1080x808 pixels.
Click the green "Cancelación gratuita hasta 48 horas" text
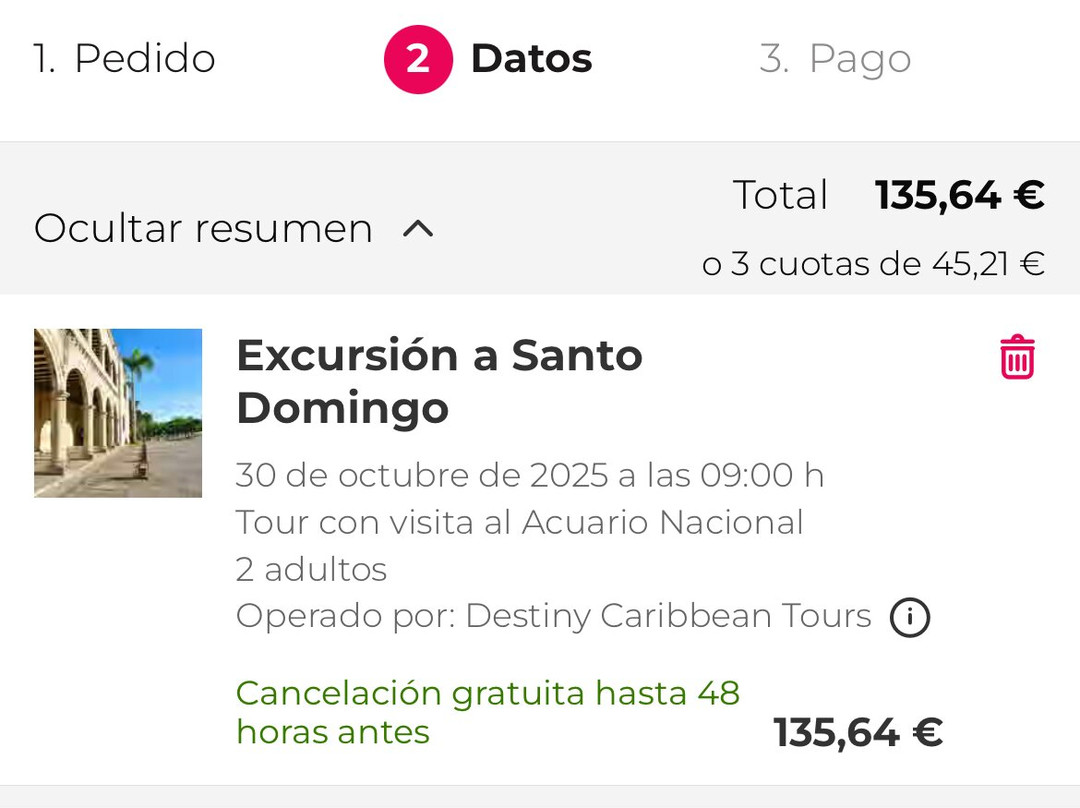487,712
